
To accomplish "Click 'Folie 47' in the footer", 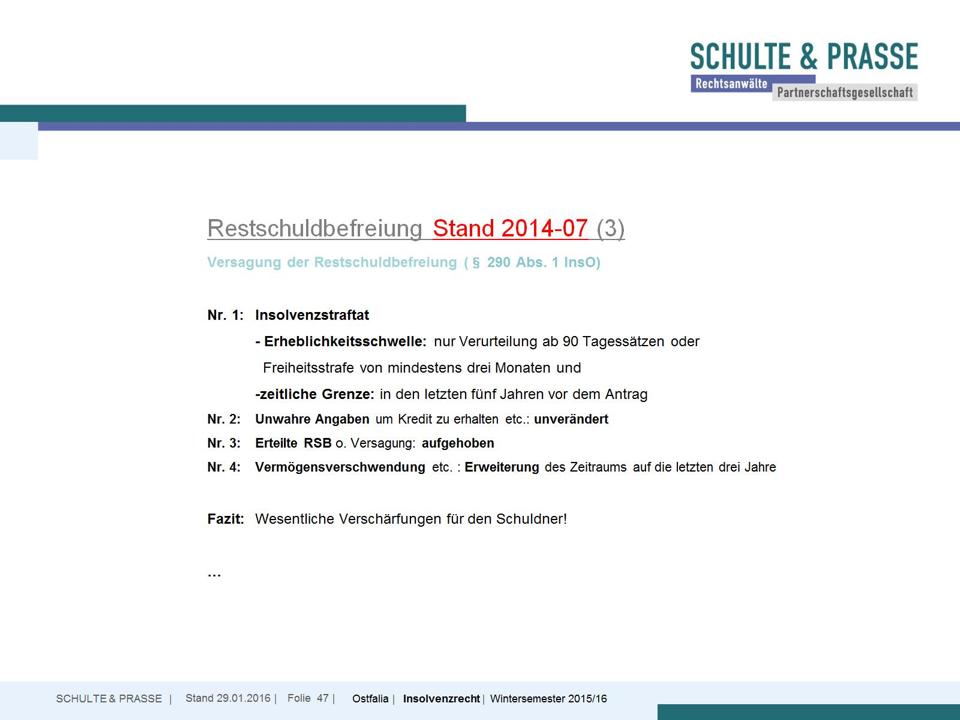I will (x=308, y=698).
